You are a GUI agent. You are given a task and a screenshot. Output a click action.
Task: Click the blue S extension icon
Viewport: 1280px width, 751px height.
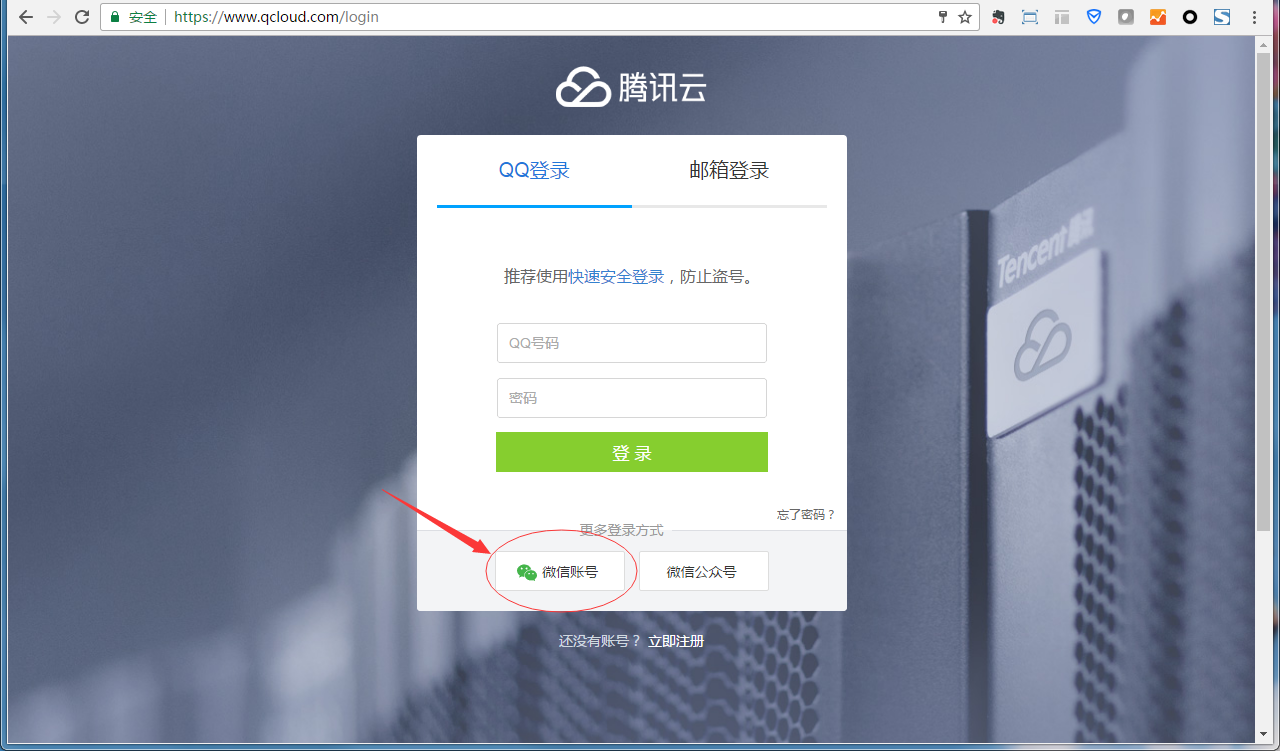(1222, 17)
